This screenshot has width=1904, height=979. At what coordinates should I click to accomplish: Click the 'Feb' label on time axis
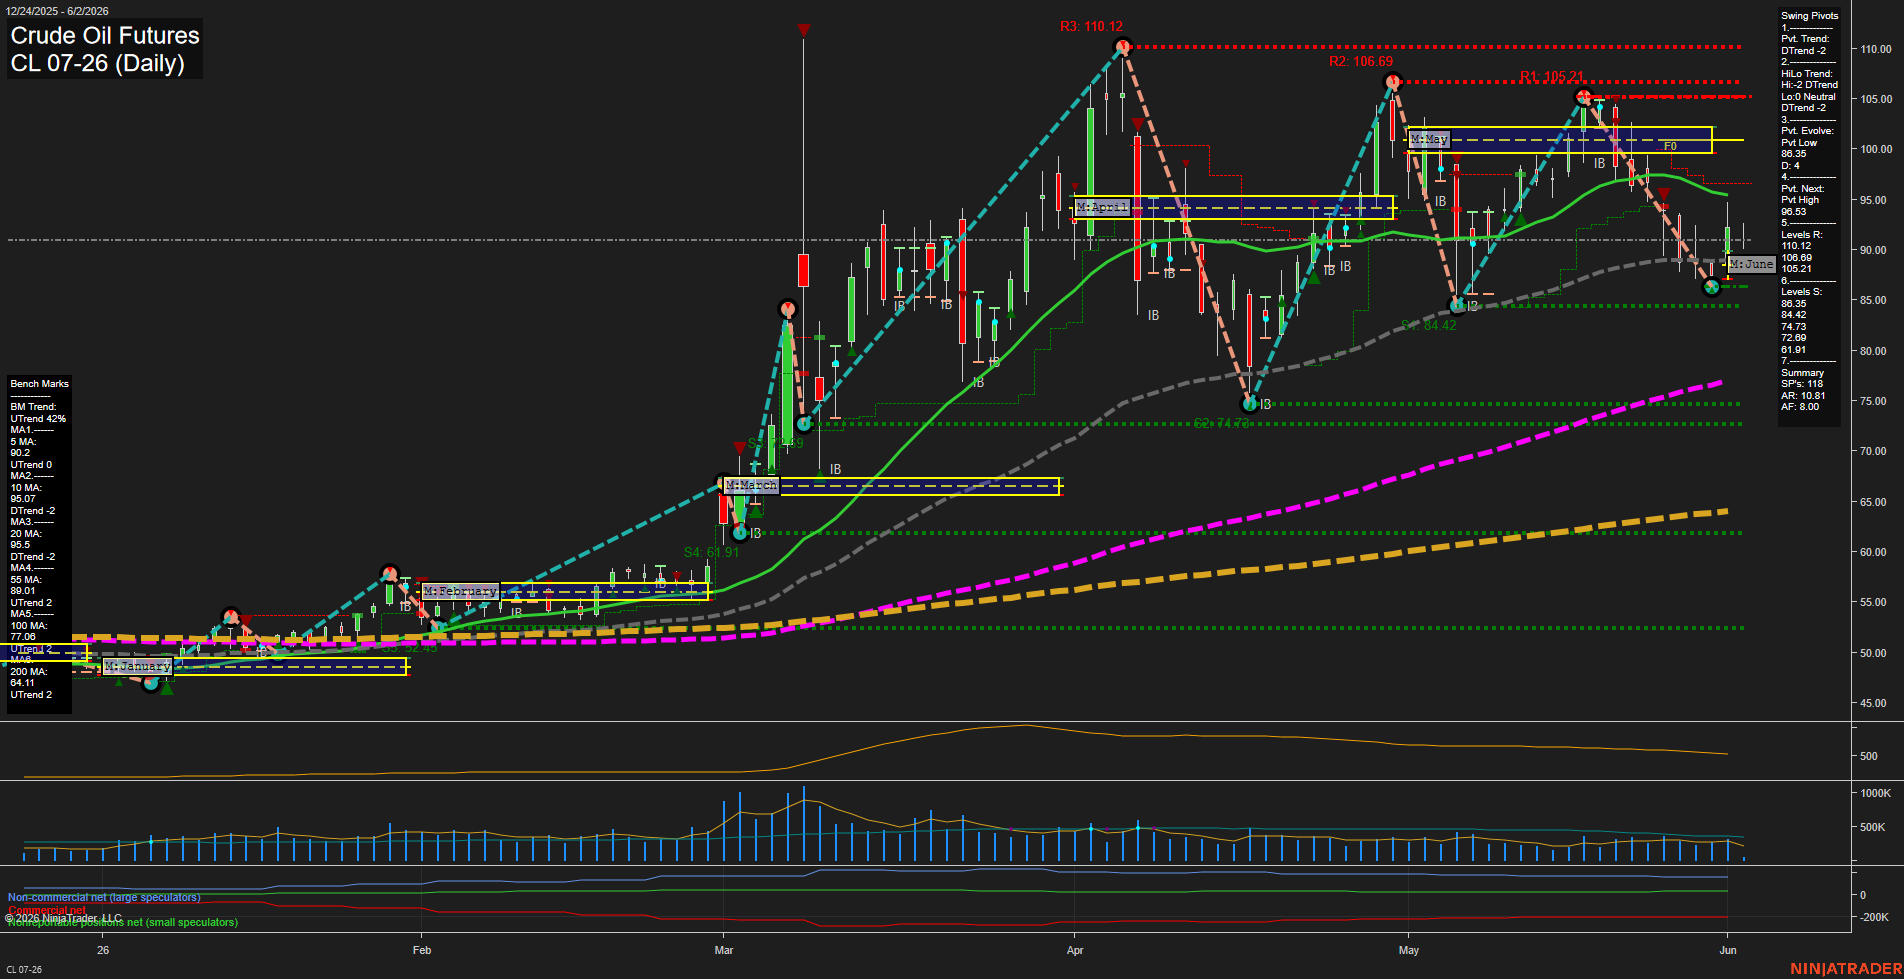tap(422, 950)
